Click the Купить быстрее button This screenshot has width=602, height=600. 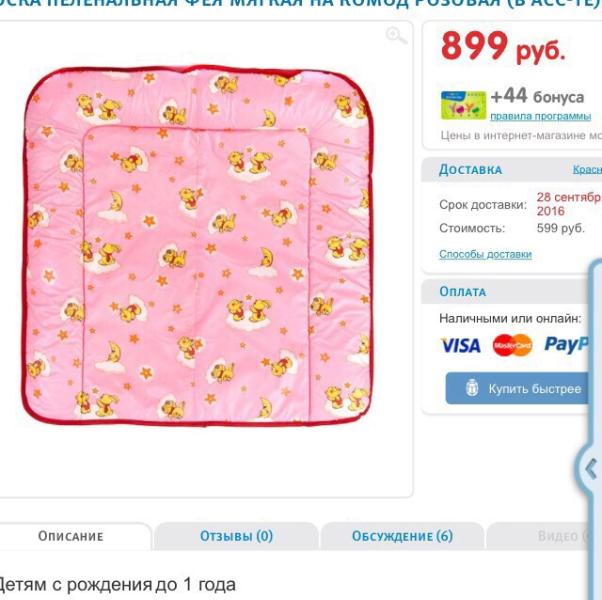(517, 388)
